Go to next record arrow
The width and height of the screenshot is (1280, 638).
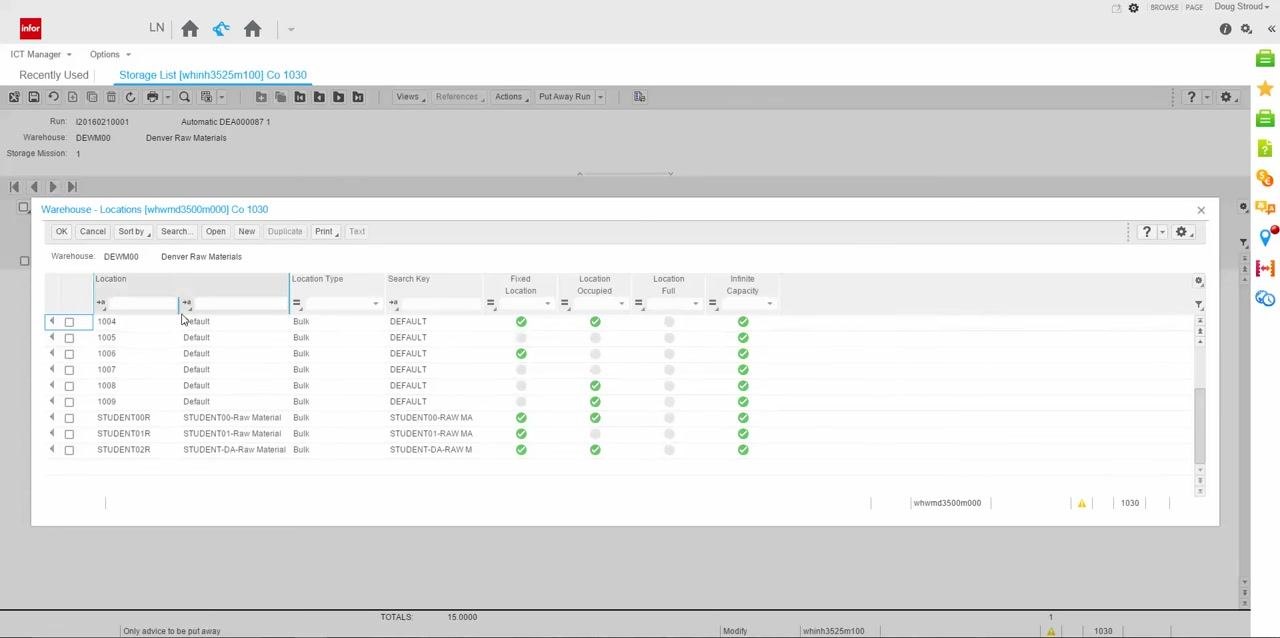pyautogui.click(x=53, y=187)
